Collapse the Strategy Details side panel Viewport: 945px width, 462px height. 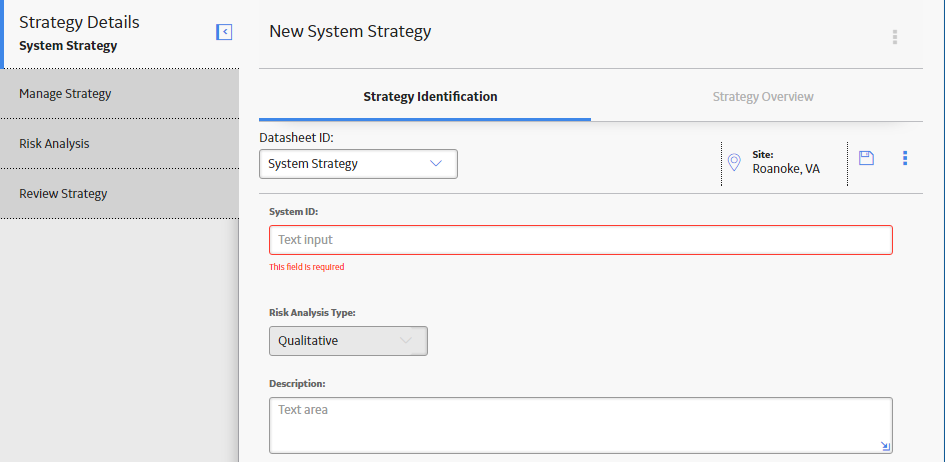pyautogui.click(x=224, y=32)
